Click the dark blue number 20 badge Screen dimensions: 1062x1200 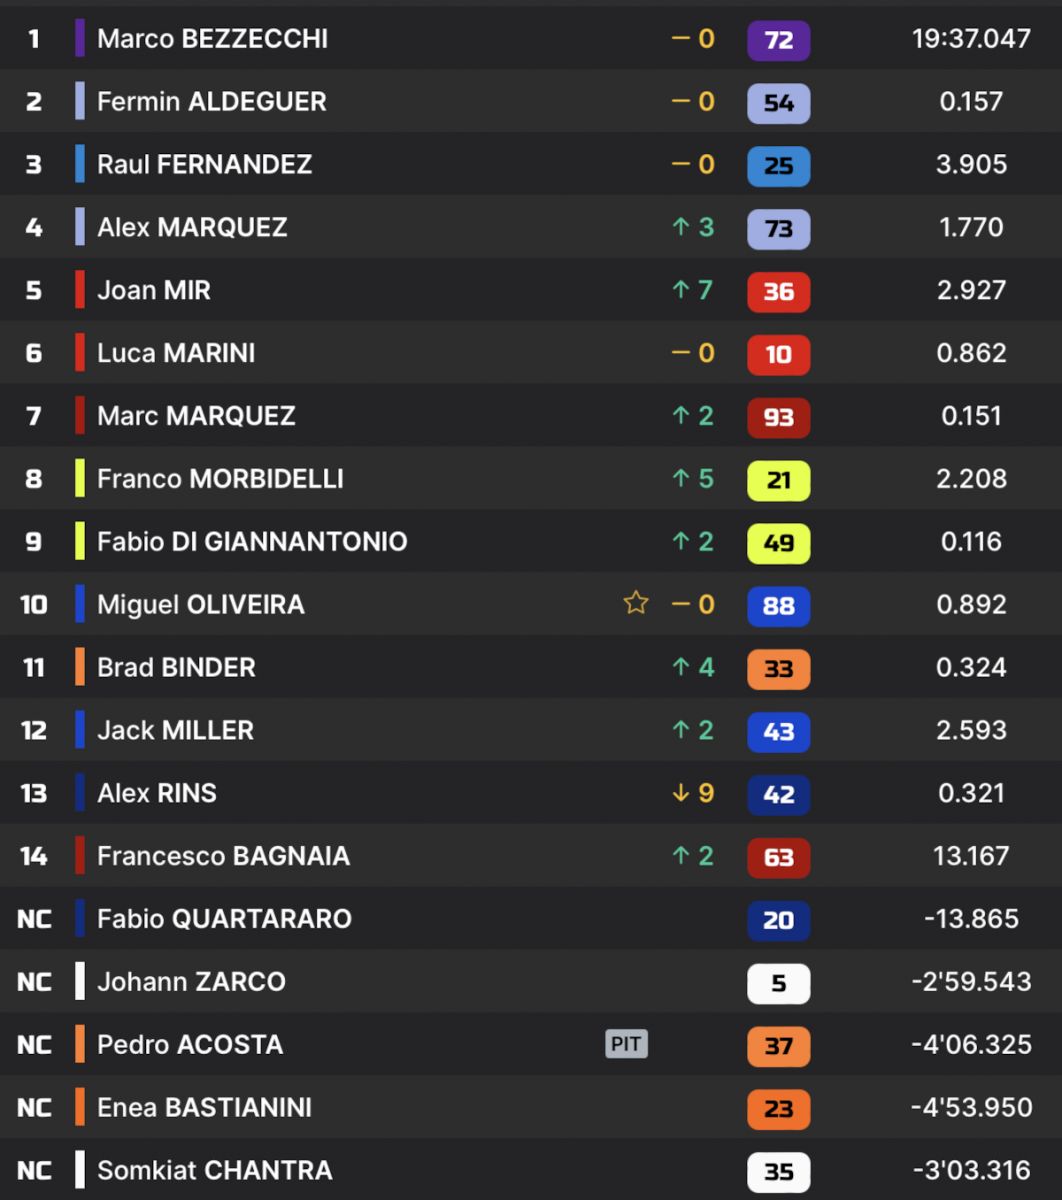(778, 921)
